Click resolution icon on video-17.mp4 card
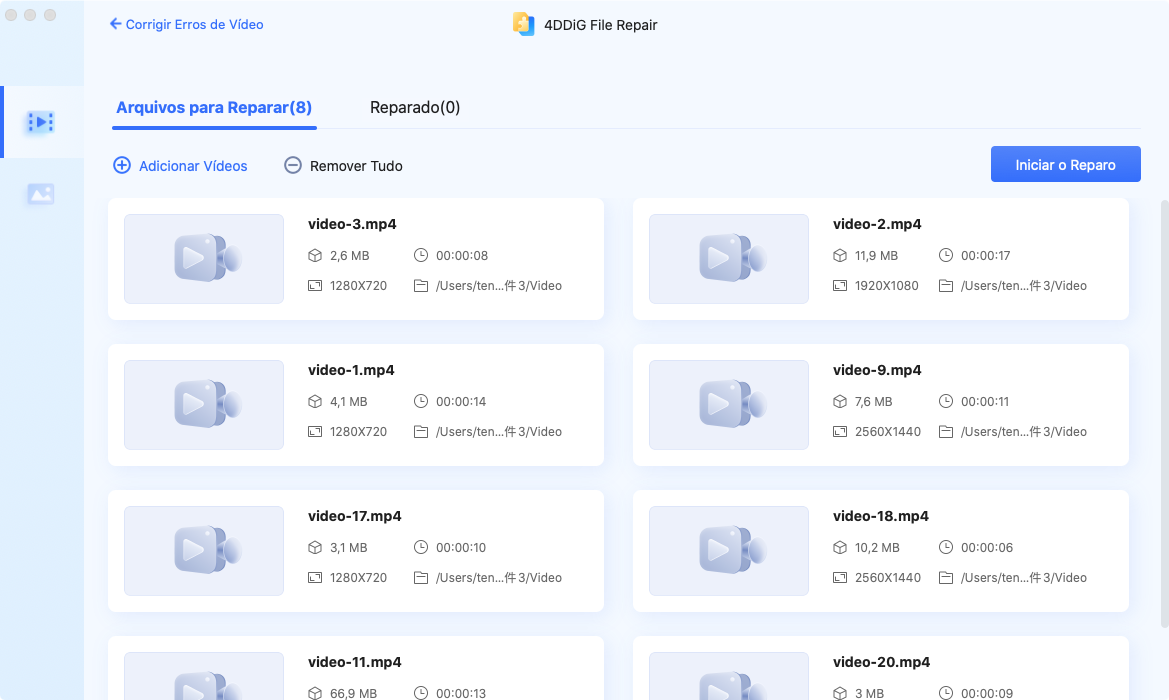The height and width of the screenshot is (700, 1169). [316, 578]
